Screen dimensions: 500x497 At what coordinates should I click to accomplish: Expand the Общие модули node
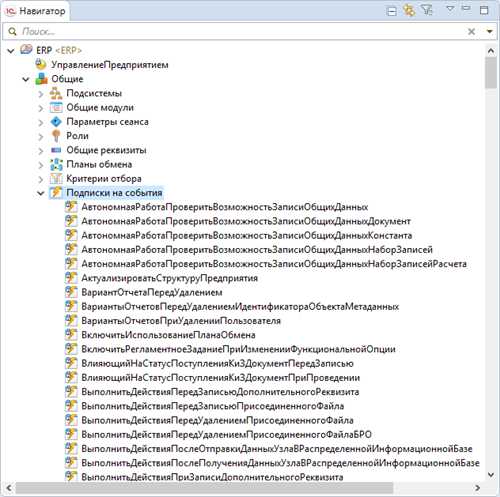(40, 108)
